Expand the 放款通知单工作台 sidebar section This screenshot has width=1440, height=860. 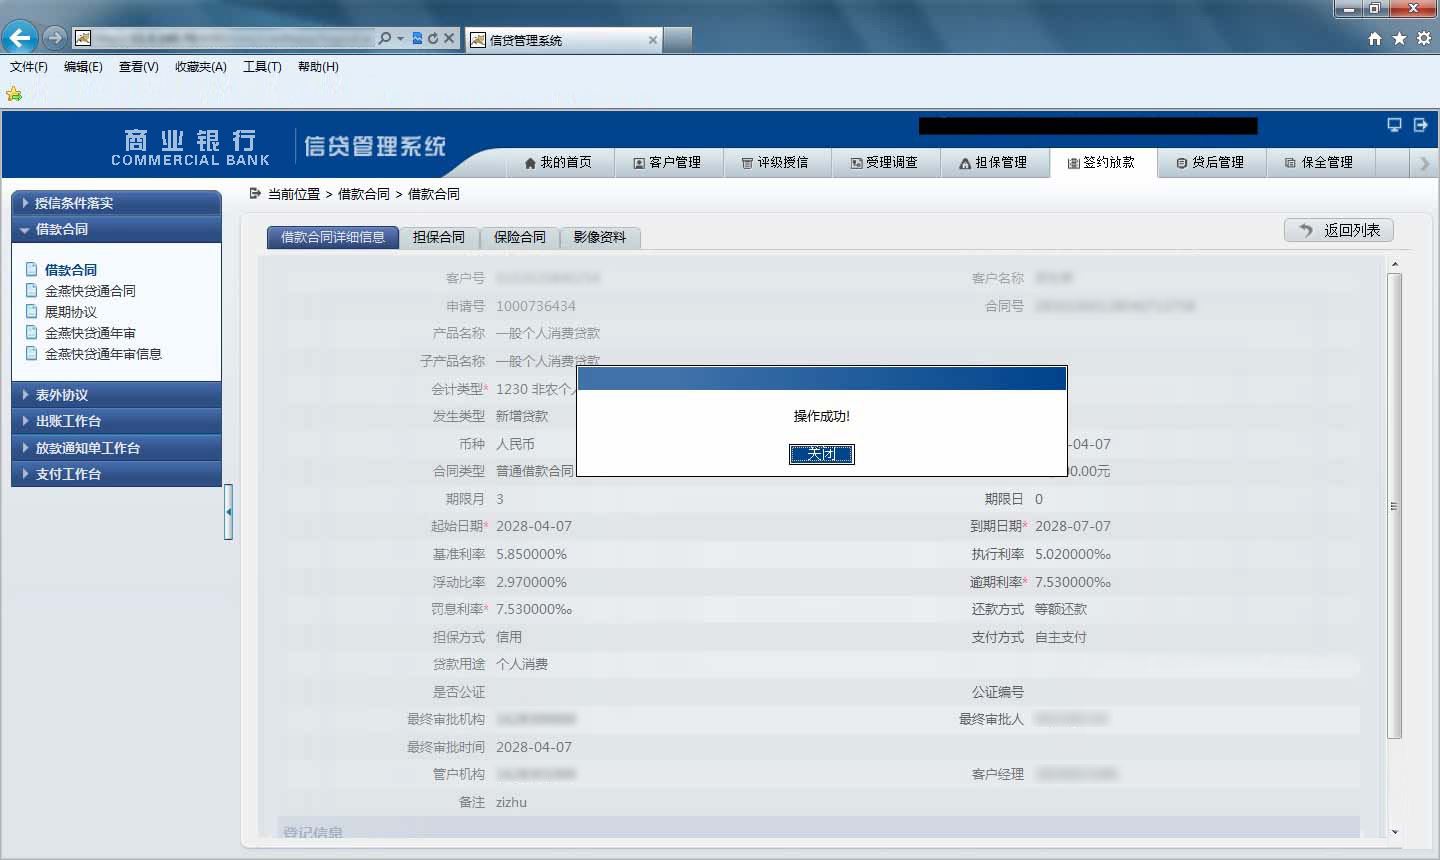[x=116, y=448]
